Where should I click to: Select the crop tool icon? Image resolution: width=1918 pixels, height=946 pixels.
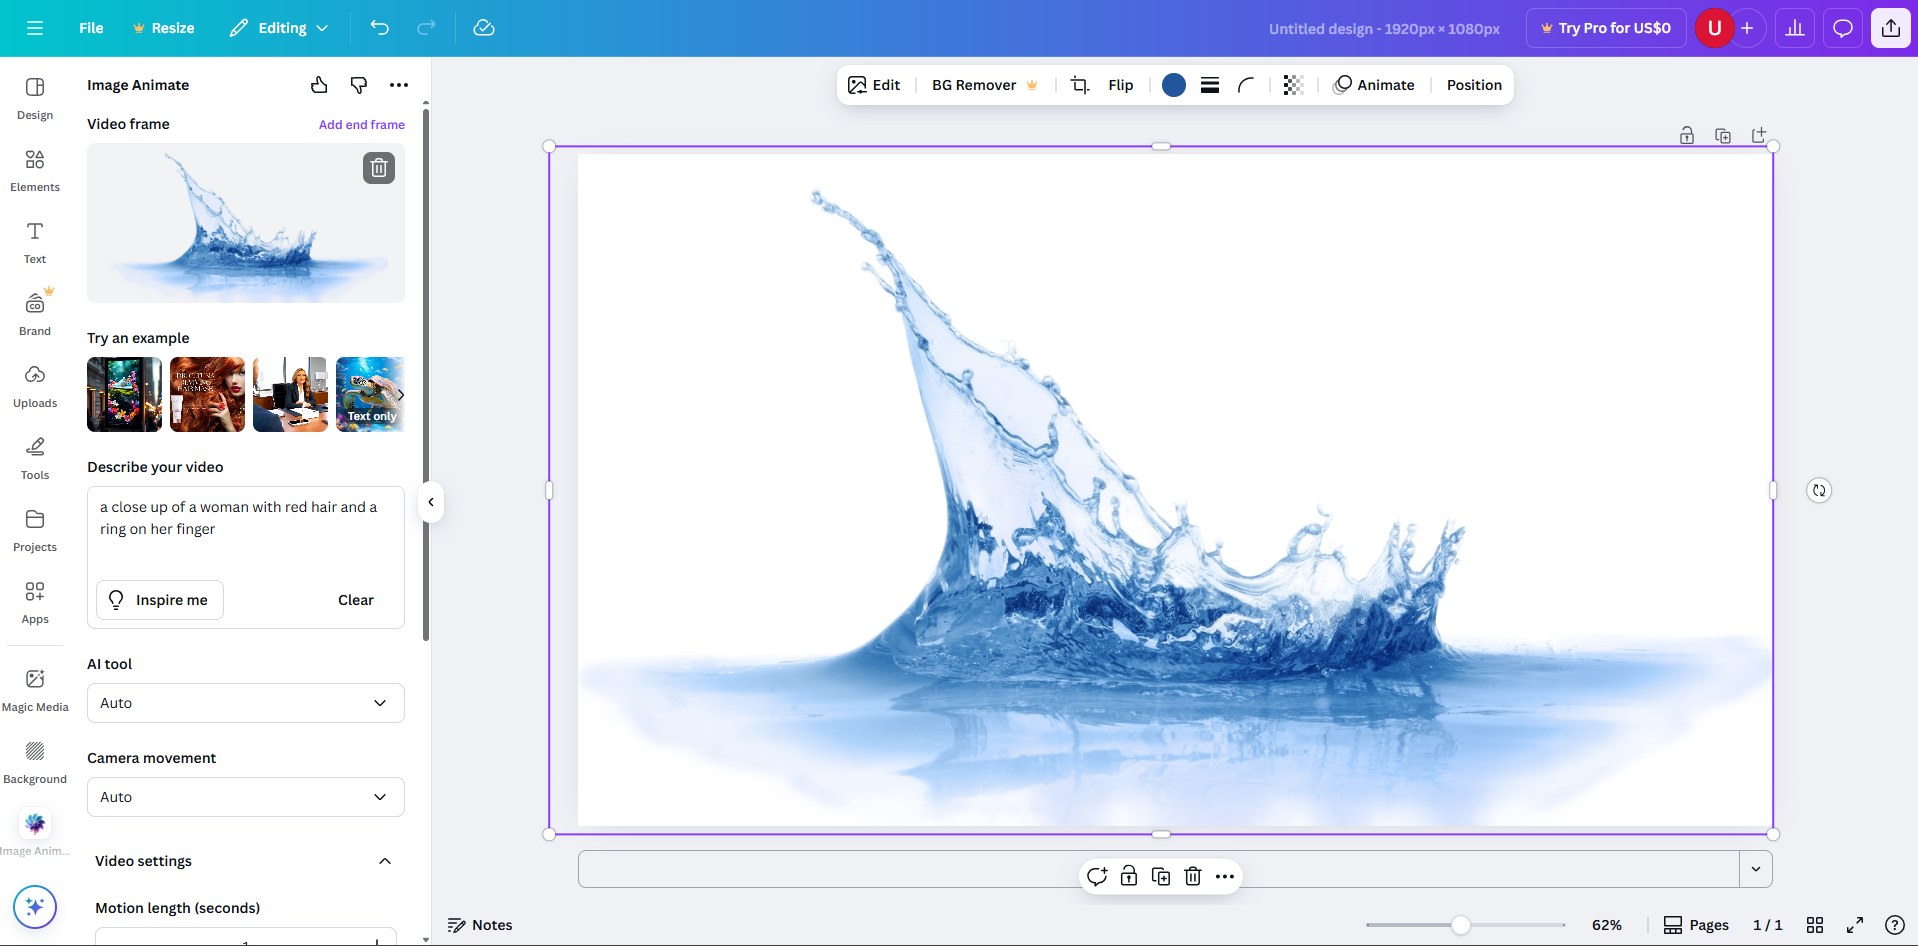pyautogui.click(x=1080, y=85)
